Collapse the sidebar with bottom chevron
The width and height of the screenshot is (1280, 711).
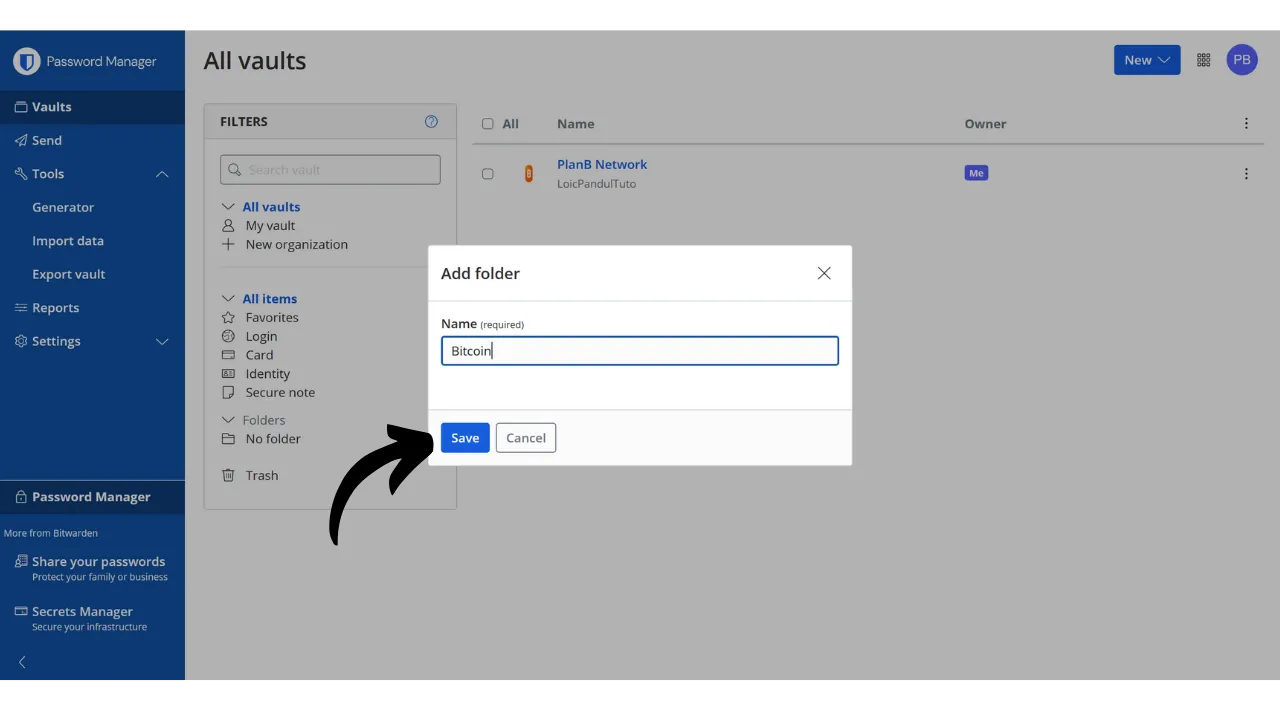tap(22, 662)
